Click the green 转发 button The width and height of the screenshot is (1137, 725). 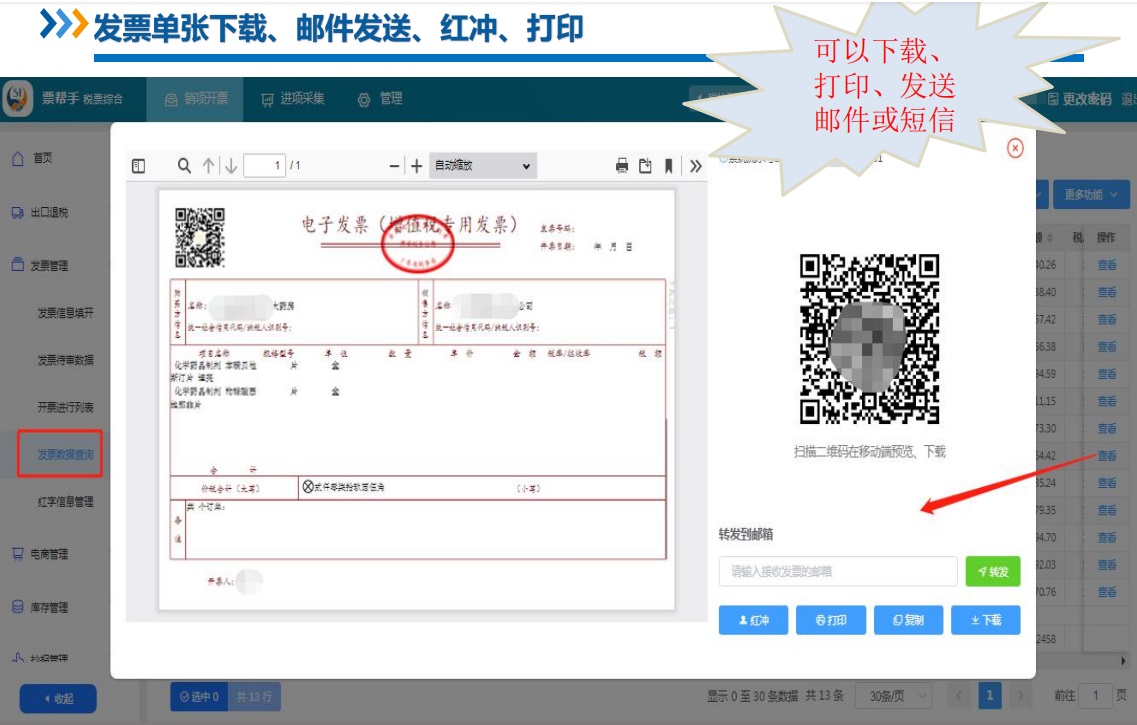coord(993,571)
